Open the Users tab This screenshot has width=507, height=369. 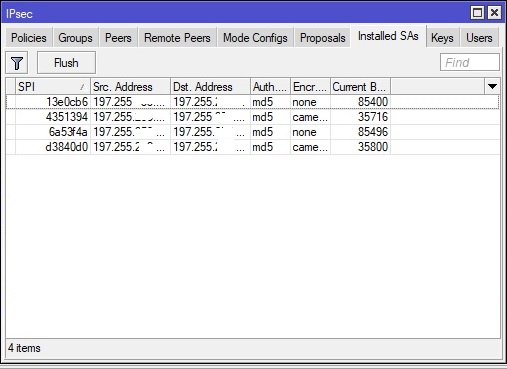479,38
